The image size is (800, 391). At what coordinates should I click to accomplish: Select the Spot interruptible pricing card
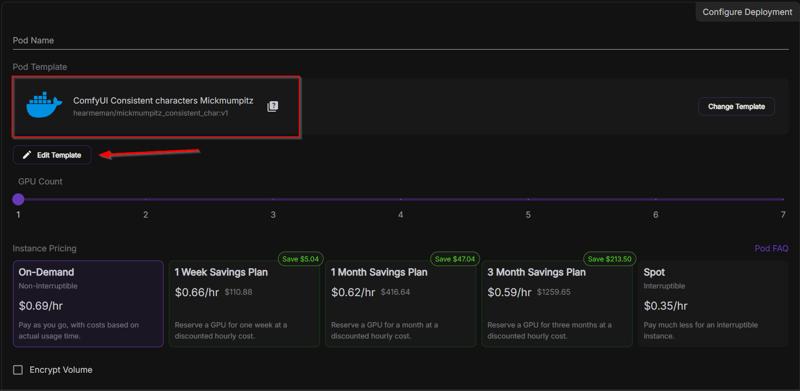click(x=713, y=304)
